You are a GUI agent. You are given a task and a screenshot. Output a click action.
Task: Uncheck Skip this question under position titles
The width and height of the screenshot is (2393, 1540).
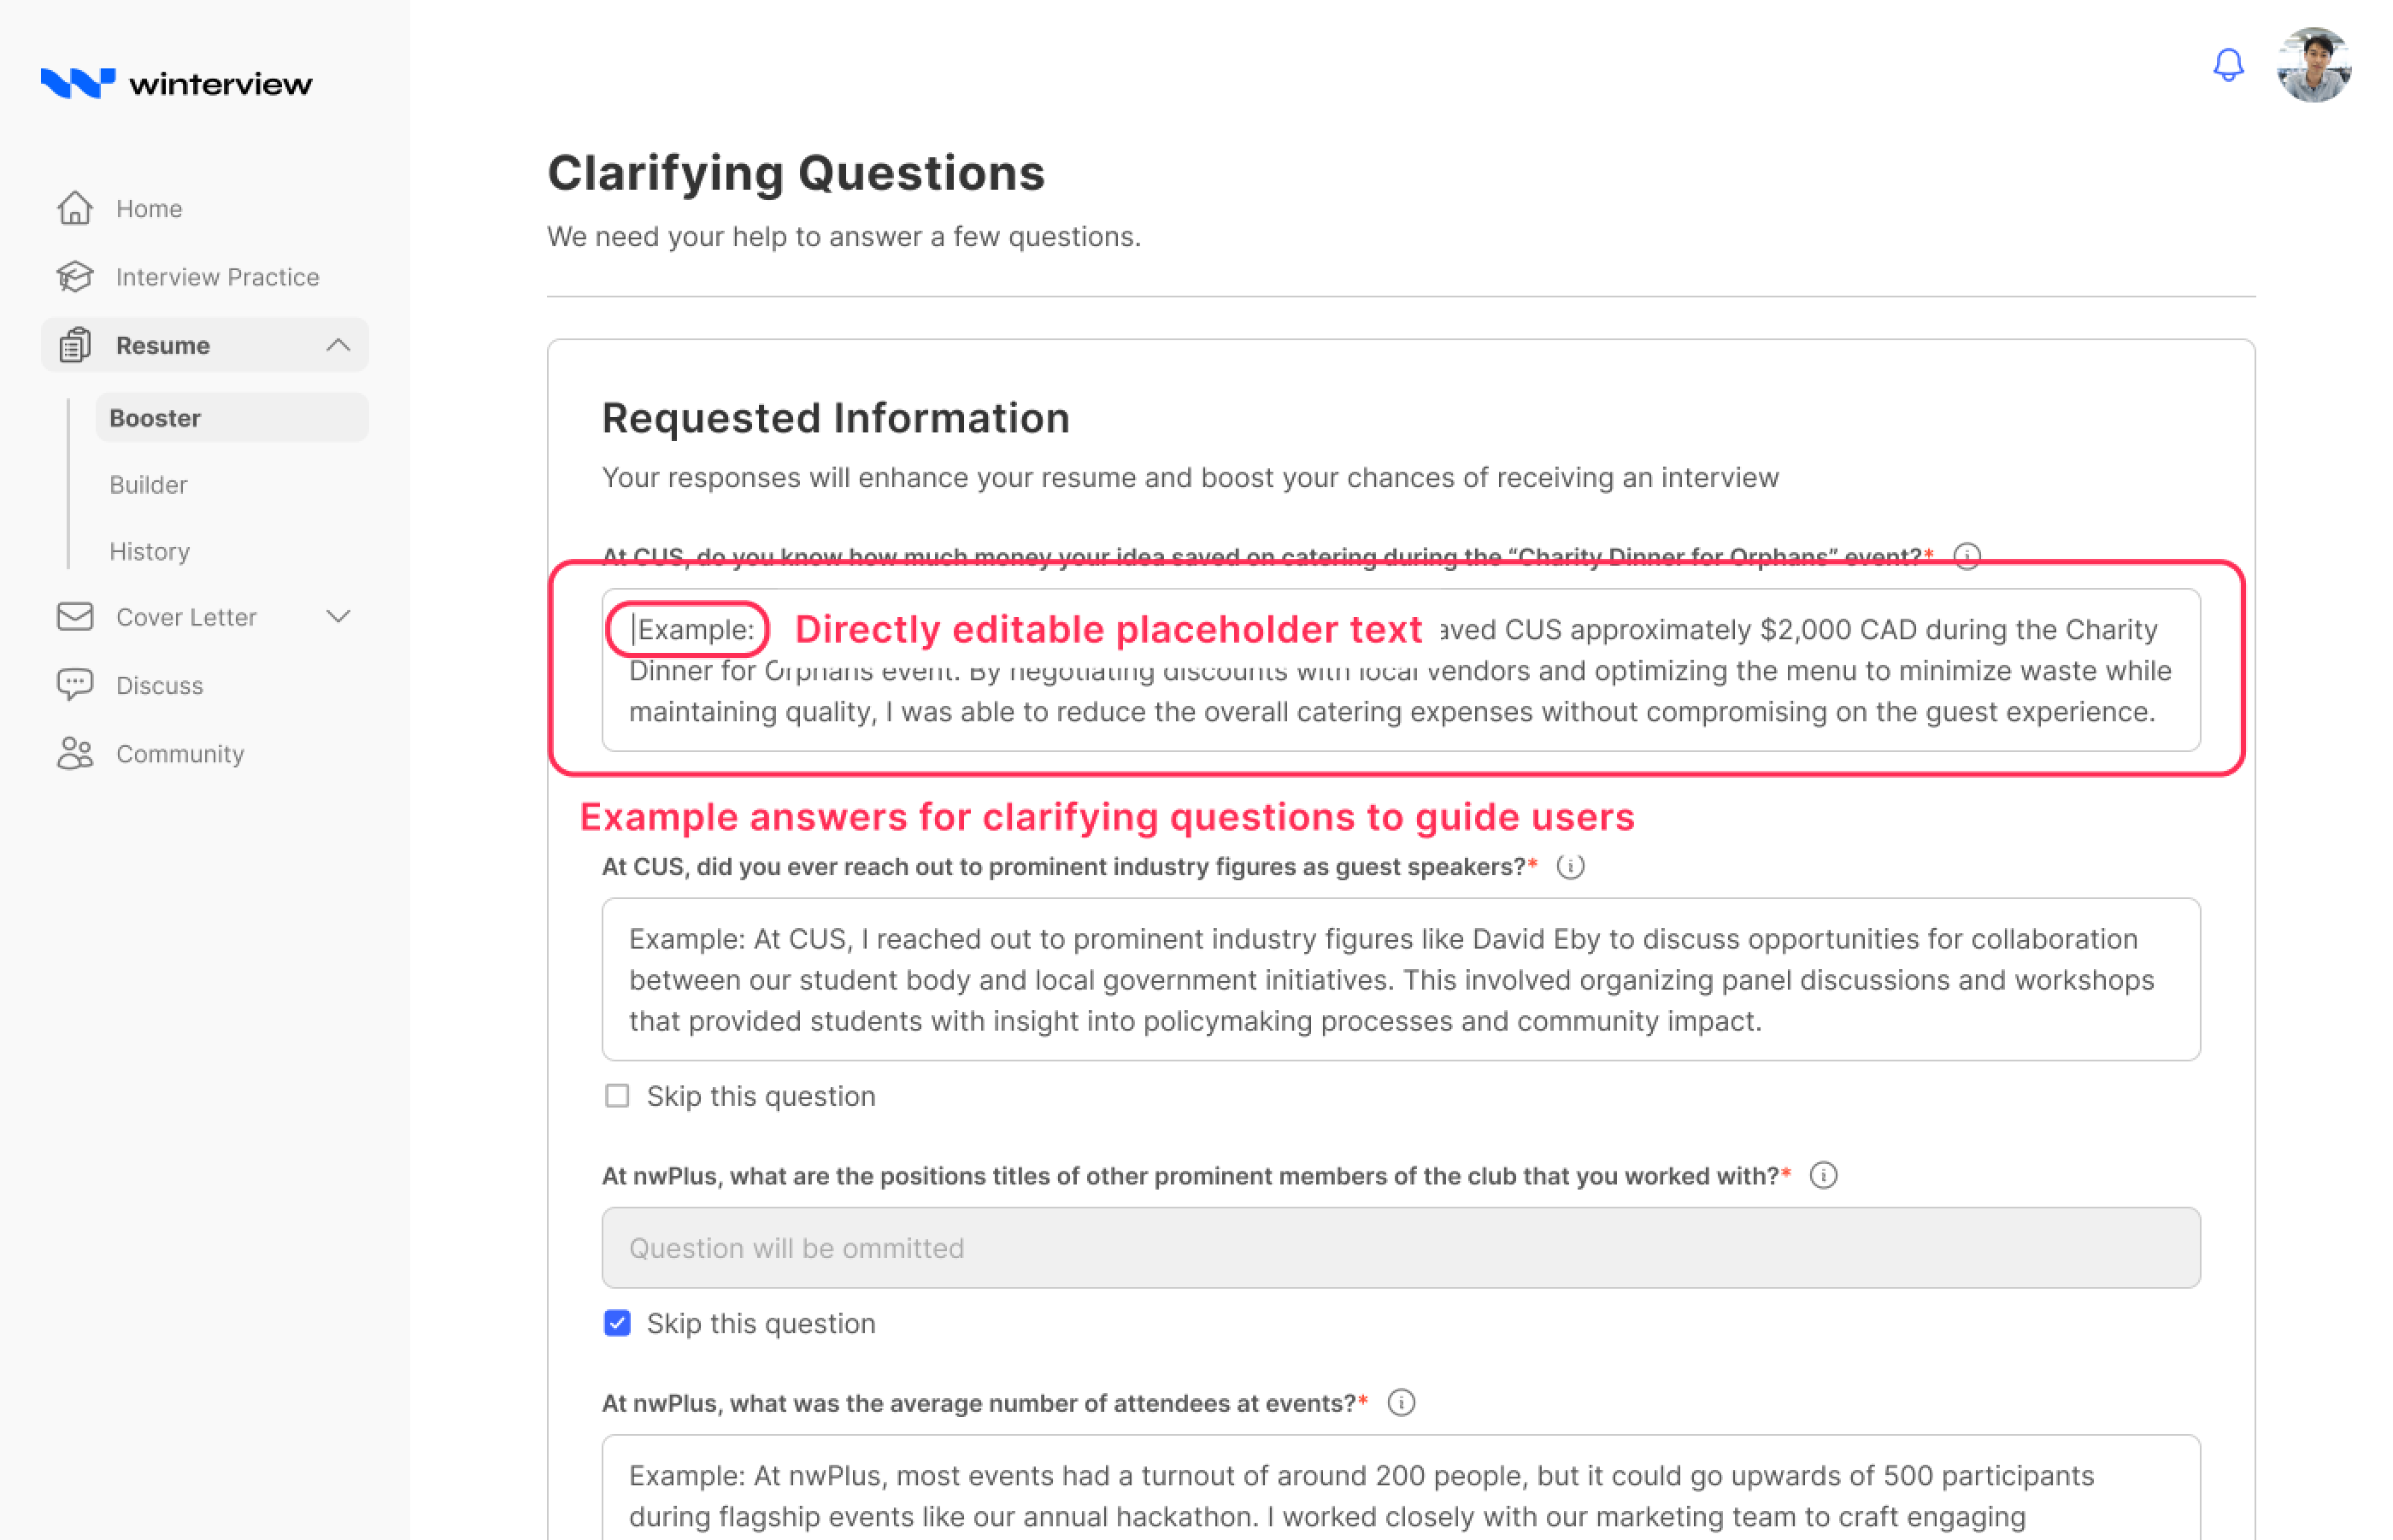(x=617, y=1323)
